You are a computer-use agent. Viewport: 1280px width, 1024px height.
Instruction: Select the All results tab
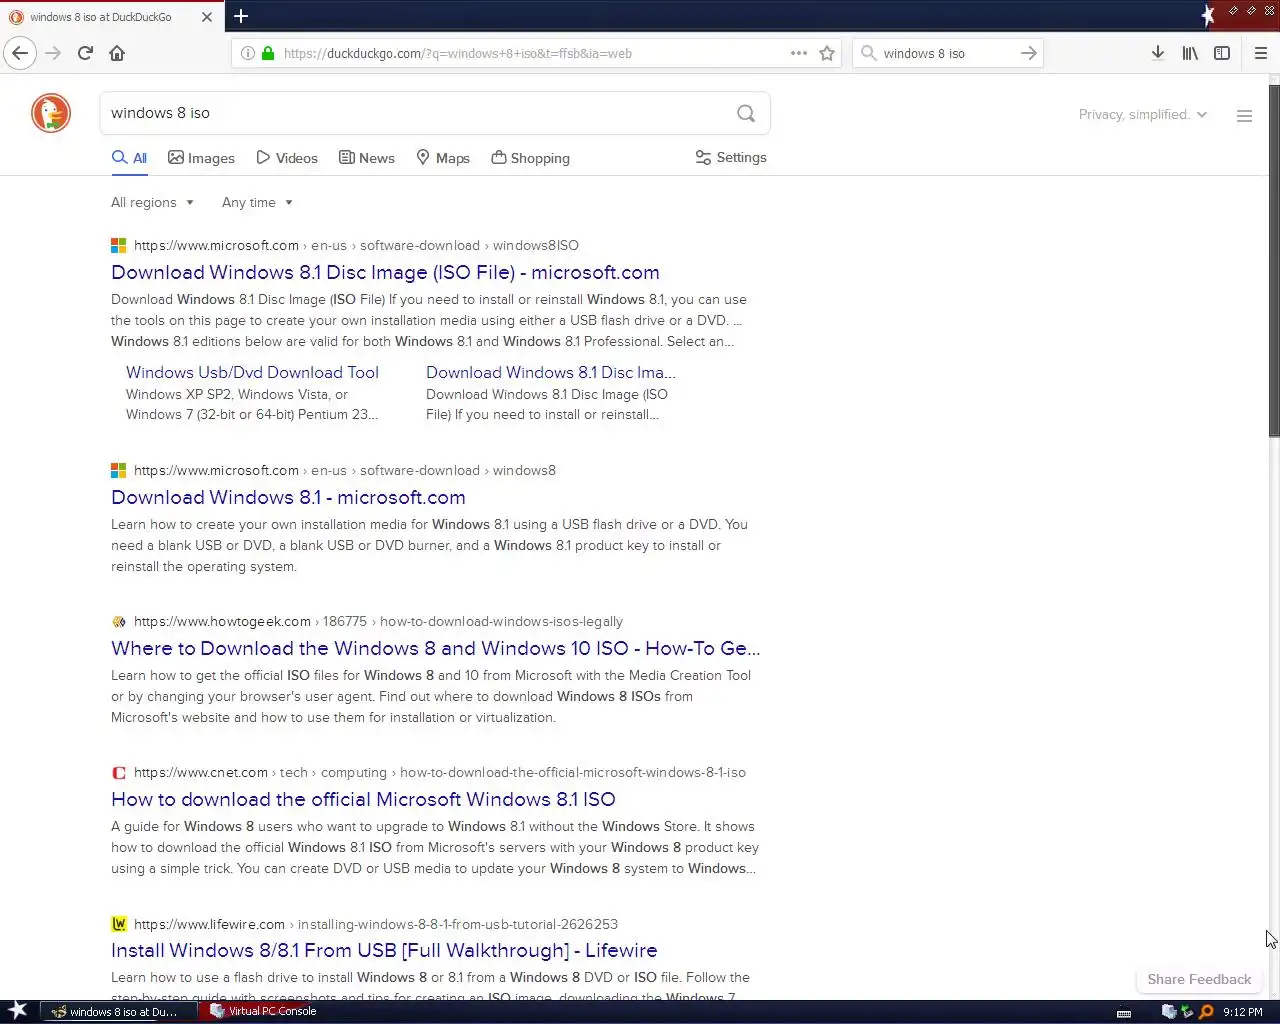[x=129, y=158]
